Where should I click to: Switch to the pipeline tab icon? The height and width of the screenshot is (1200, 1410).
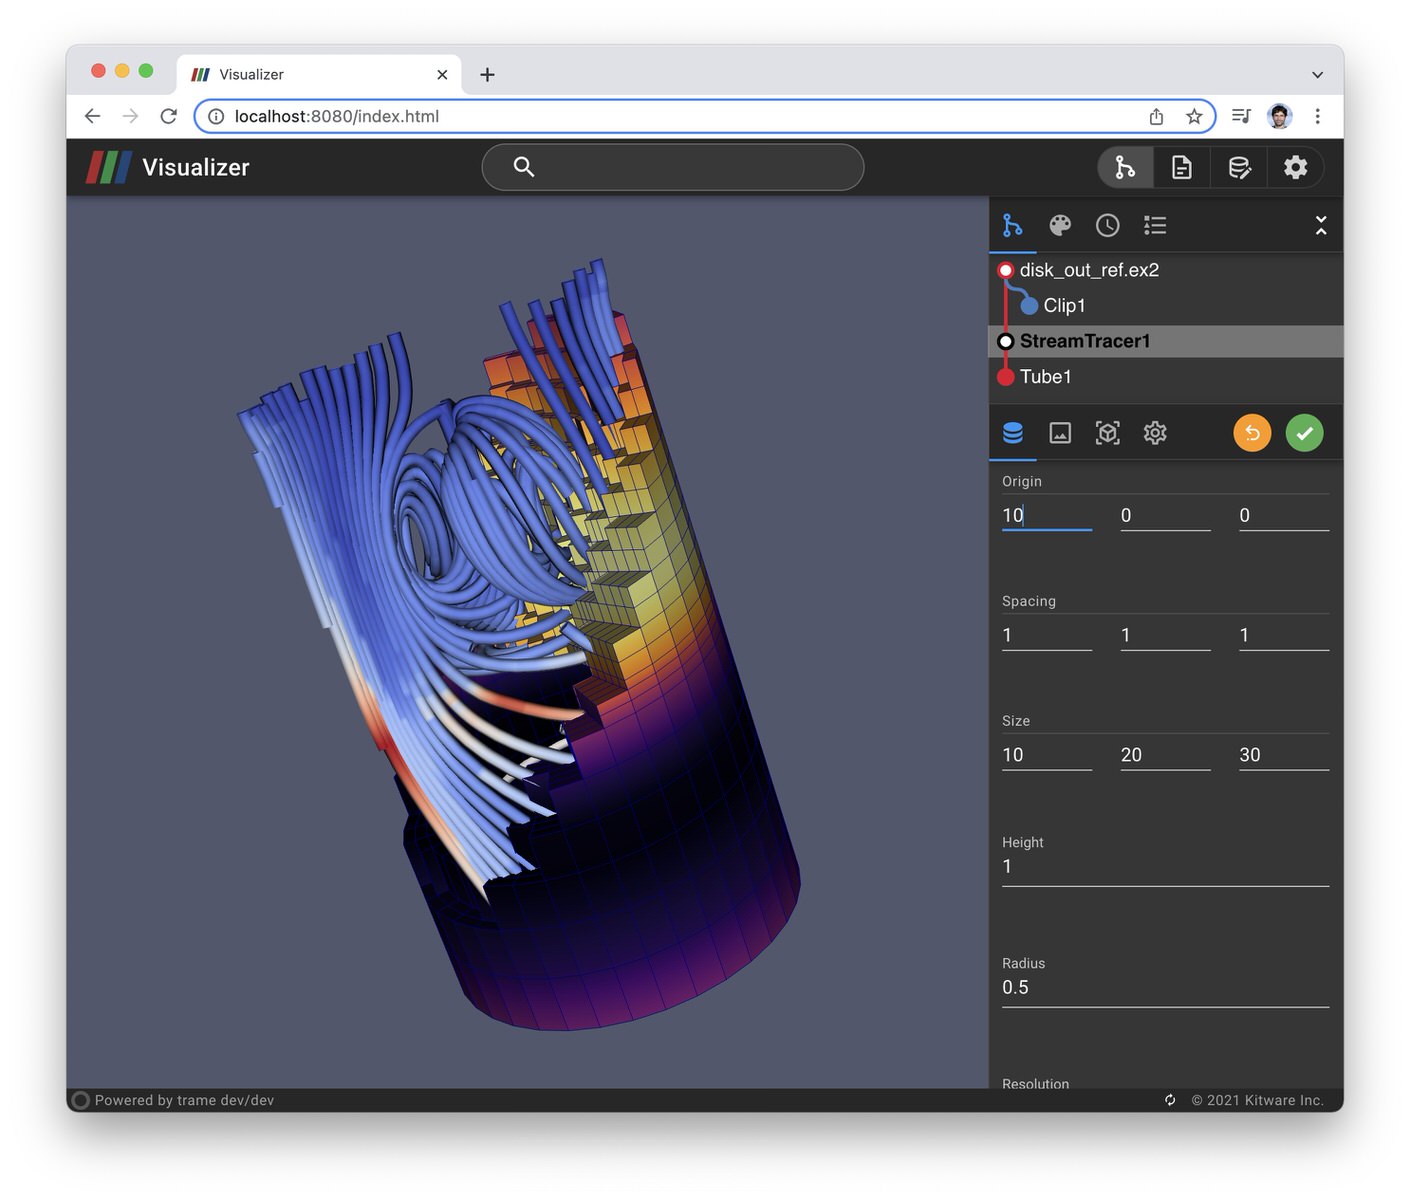point(1013,225)
